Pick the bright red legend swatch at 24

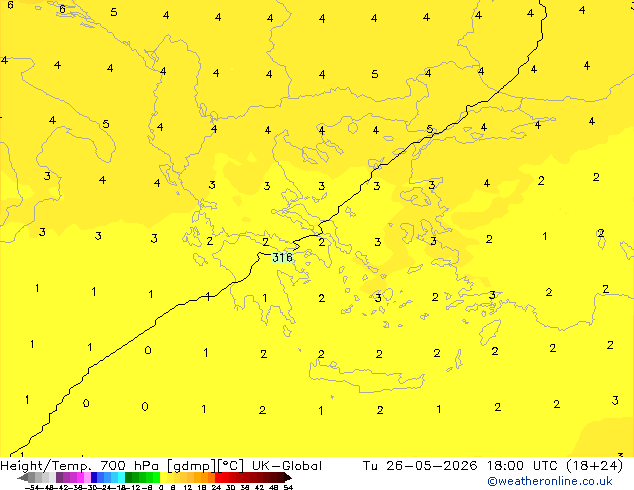[x=218, y=477]
